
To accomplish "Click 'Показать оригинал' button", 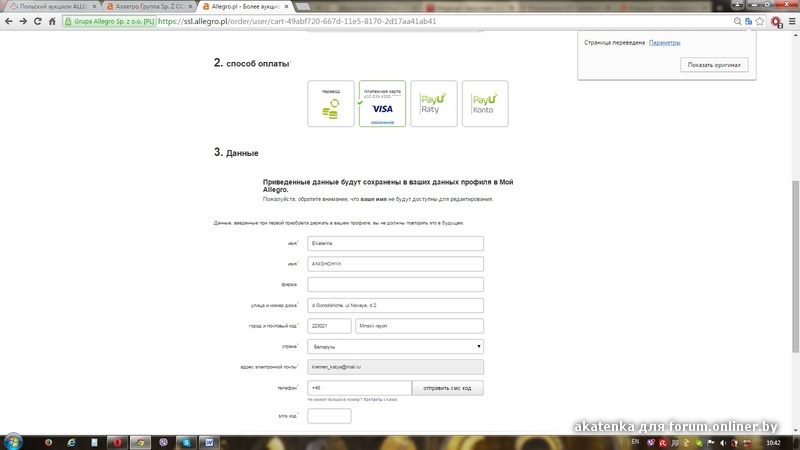I will pyautogui.click(x=714, y=65).
